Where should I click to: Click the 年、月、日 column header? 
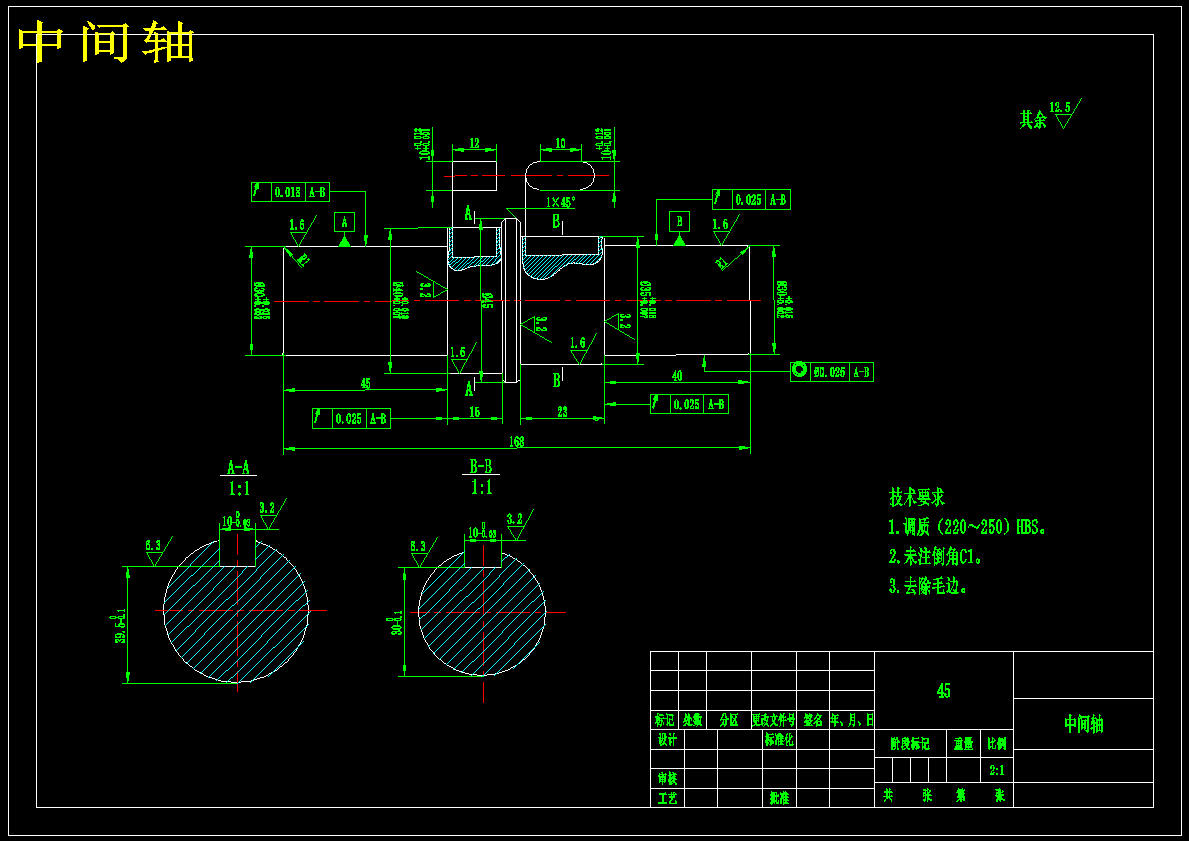[852, 720]
